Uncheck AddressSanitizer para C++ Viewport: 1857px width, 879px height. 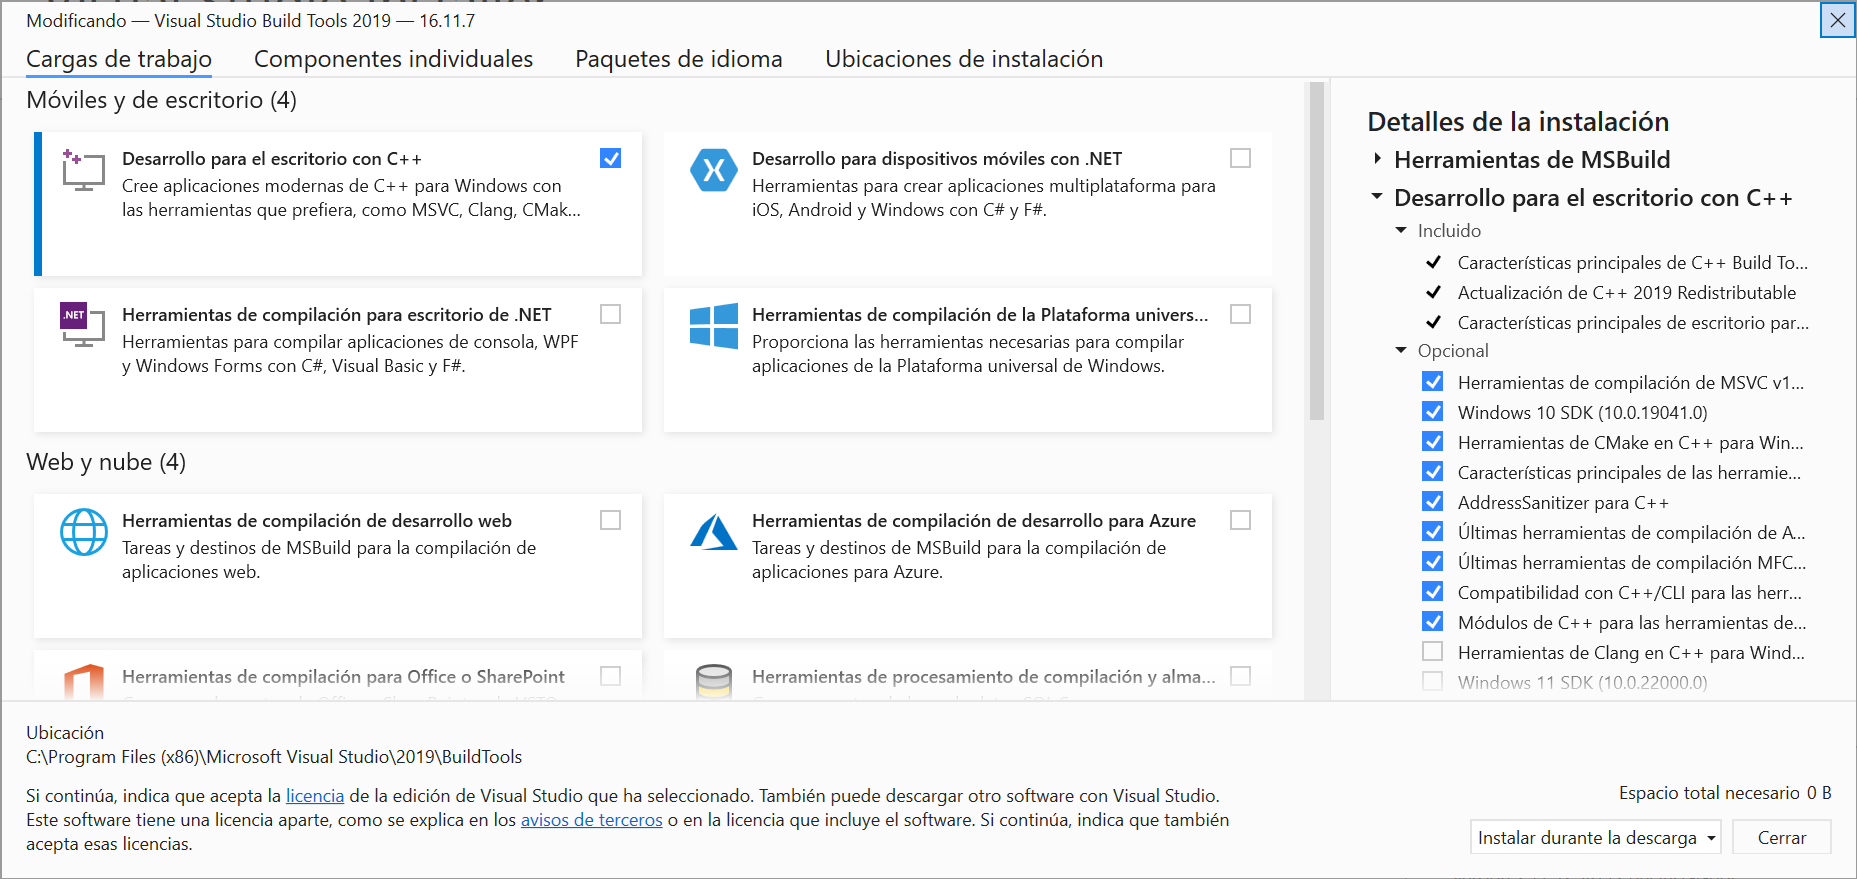[1433, 502]
